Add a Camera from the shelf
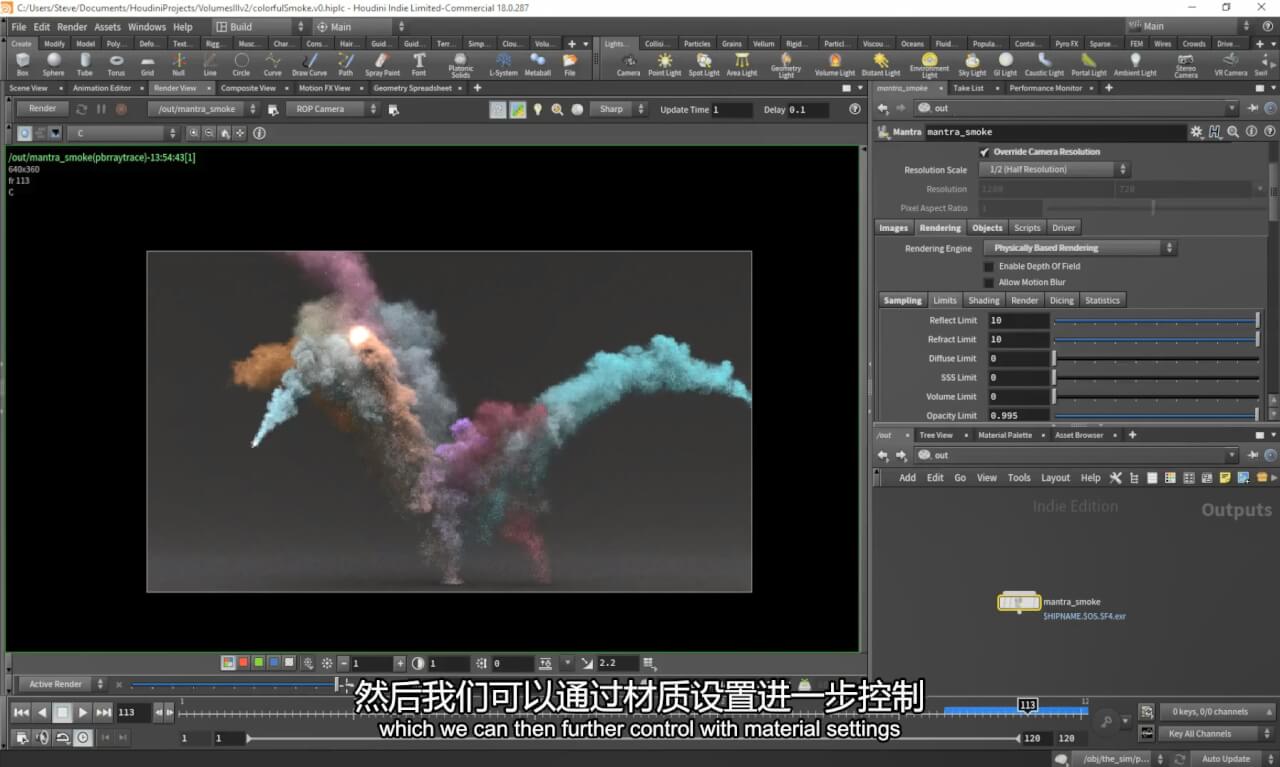This screenshot has width=1280, height=767. pos(628,65)
